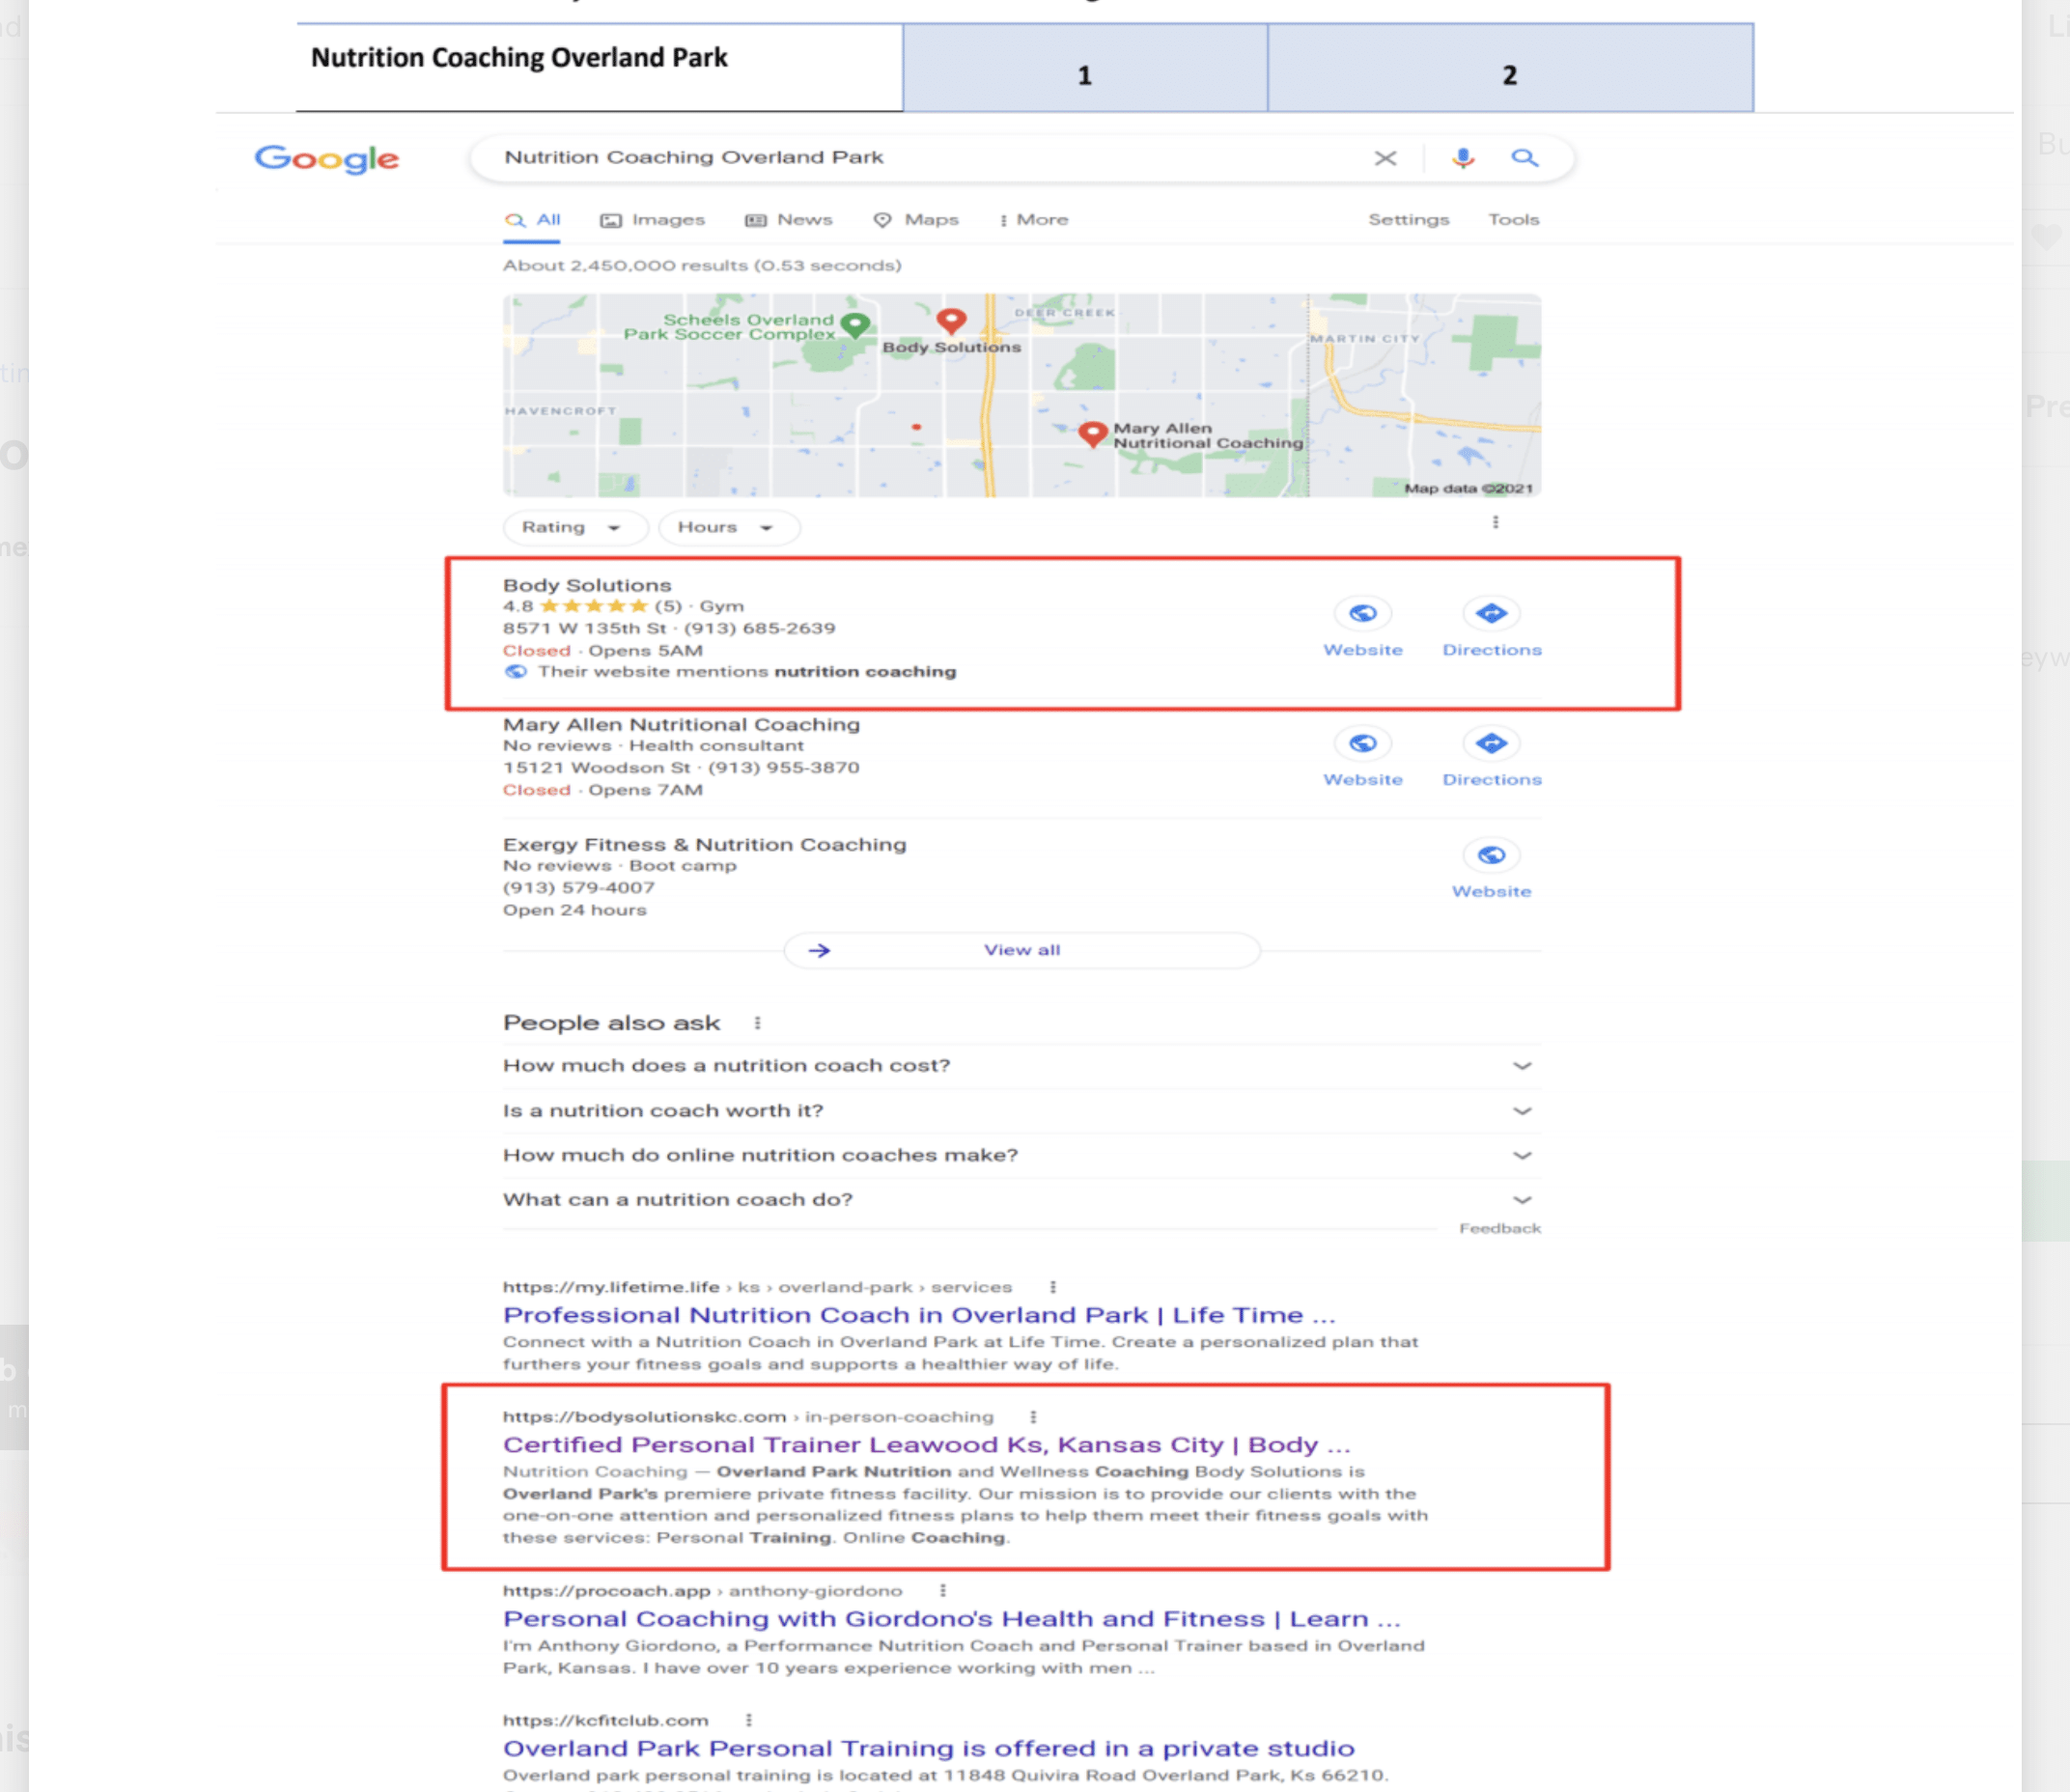Screen dimensions: 2070x1792
Task: Switch to the Images tab
Action: [652, 220]
